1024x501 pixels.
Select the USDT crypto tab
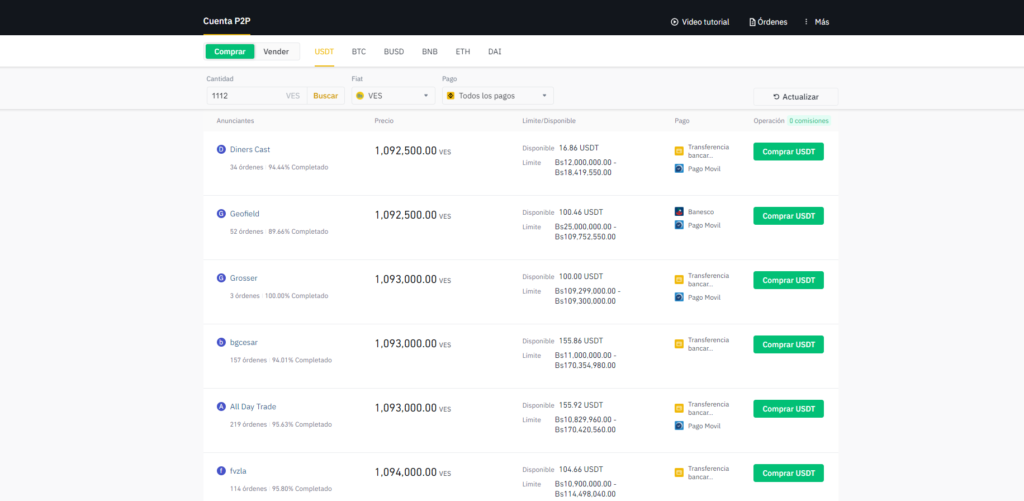pos(324,52)
